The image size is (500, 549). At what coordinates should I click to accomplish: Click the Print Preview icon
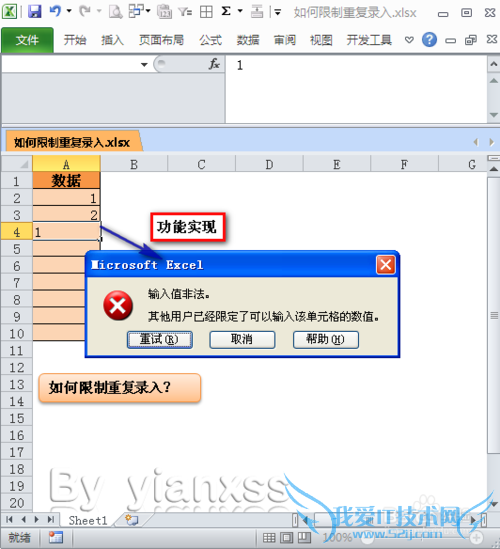point(115,12)
